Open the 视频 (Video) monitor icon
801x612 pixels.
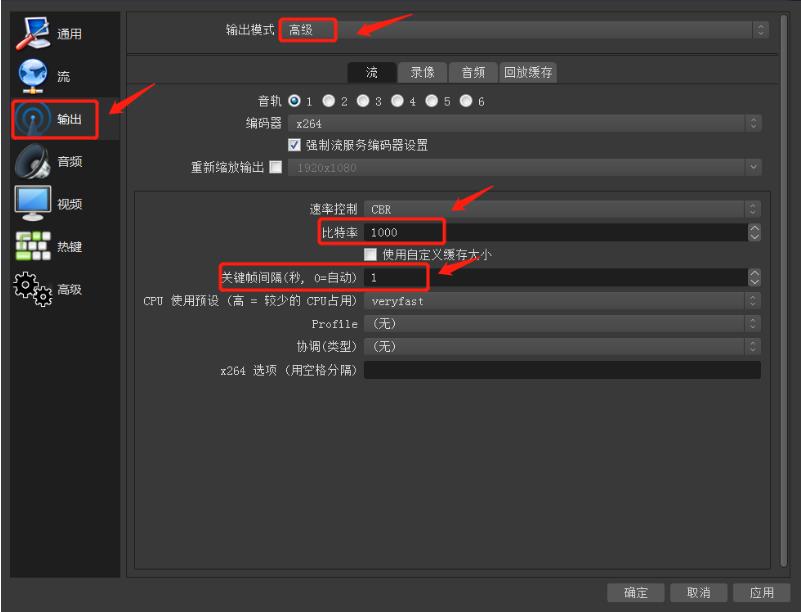pyautogui.click(x=33, y=203)
